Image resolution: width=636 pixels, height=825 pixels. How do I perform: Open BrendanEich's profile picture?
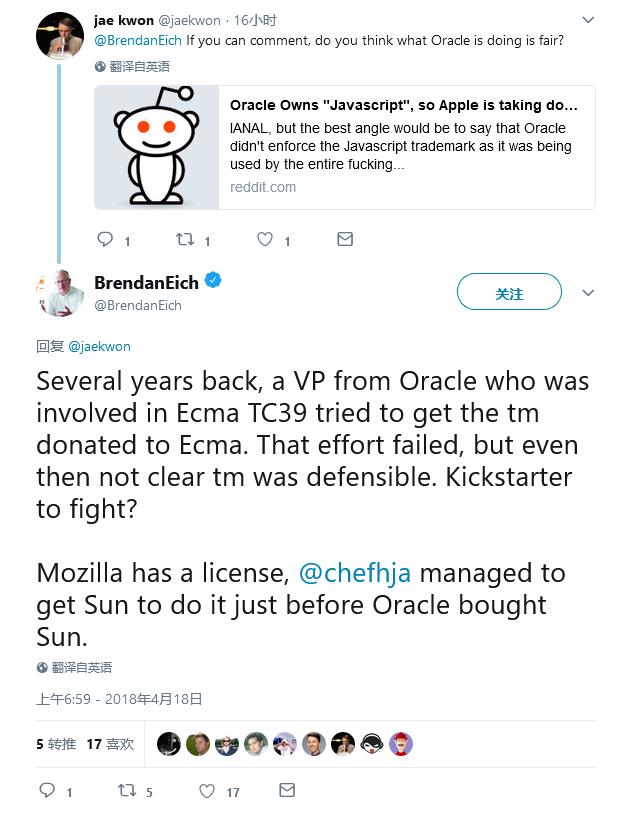pos(60,293)
